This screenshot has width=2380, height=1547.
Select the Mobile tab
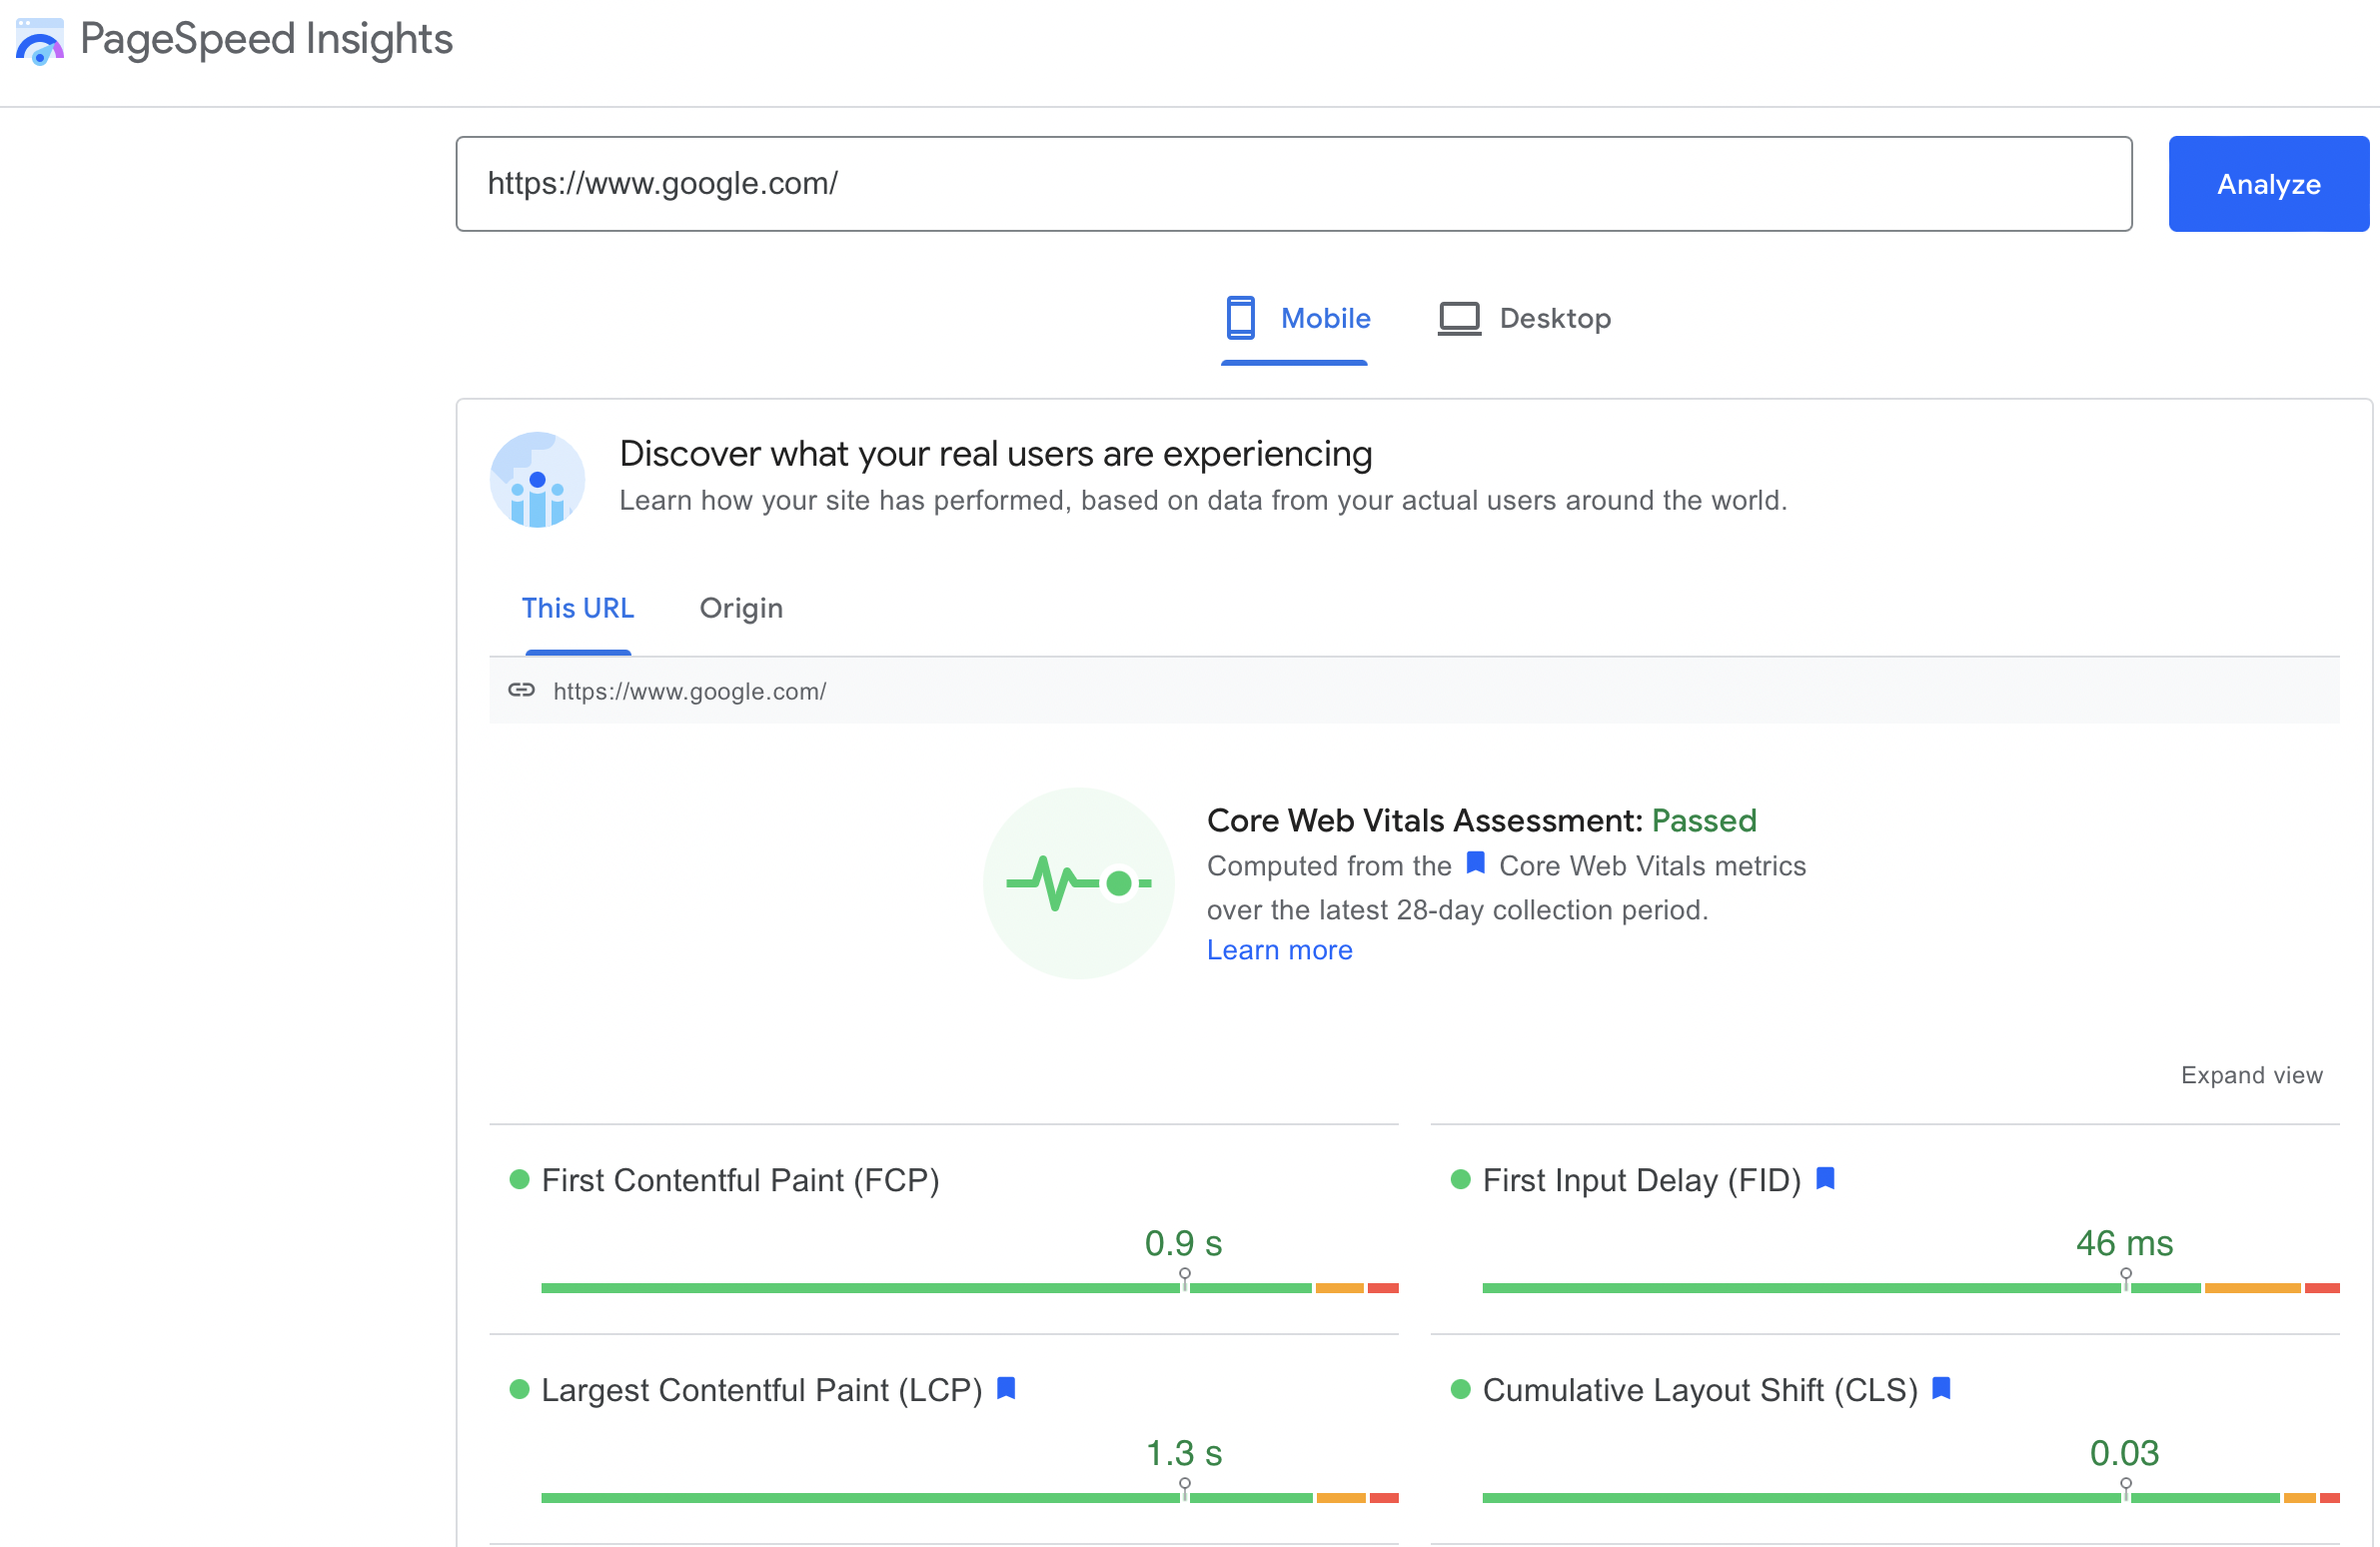point(1324,318)
